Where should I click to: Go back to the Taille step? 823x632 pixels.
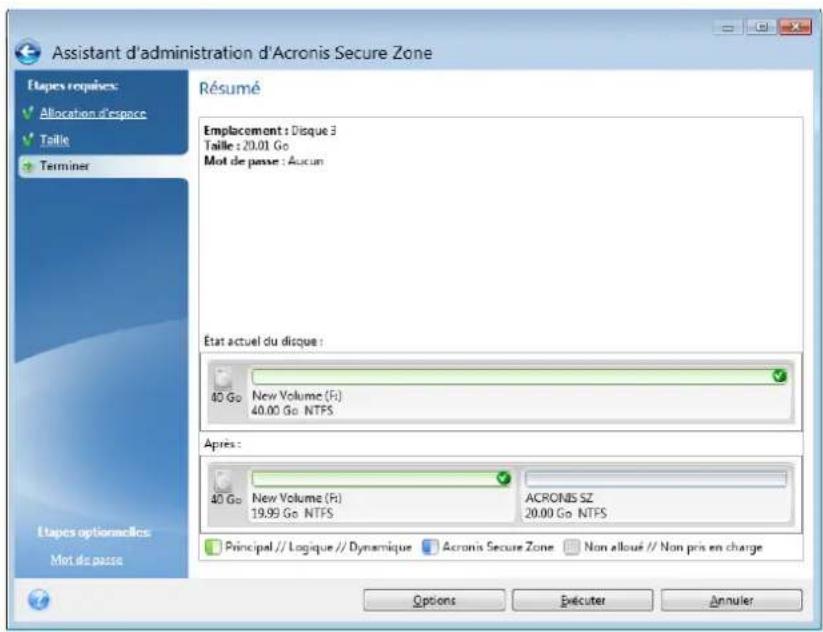55,140
